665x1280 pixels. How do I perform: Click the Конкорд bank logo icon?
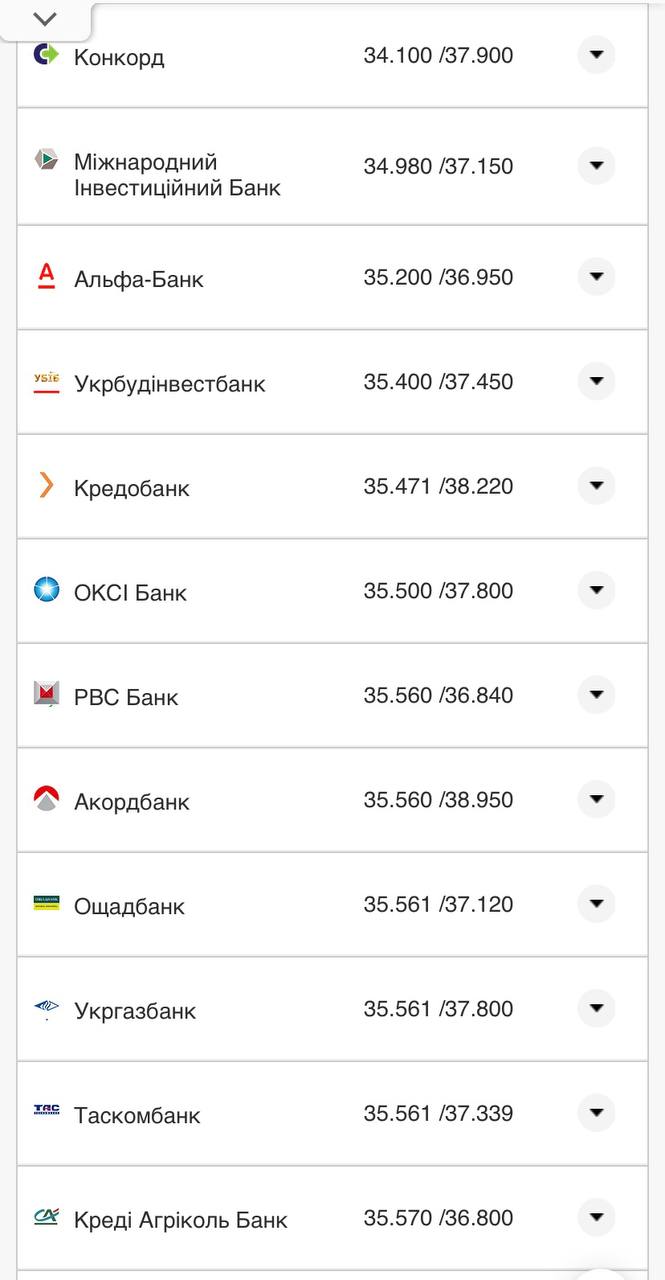[46, 55]
